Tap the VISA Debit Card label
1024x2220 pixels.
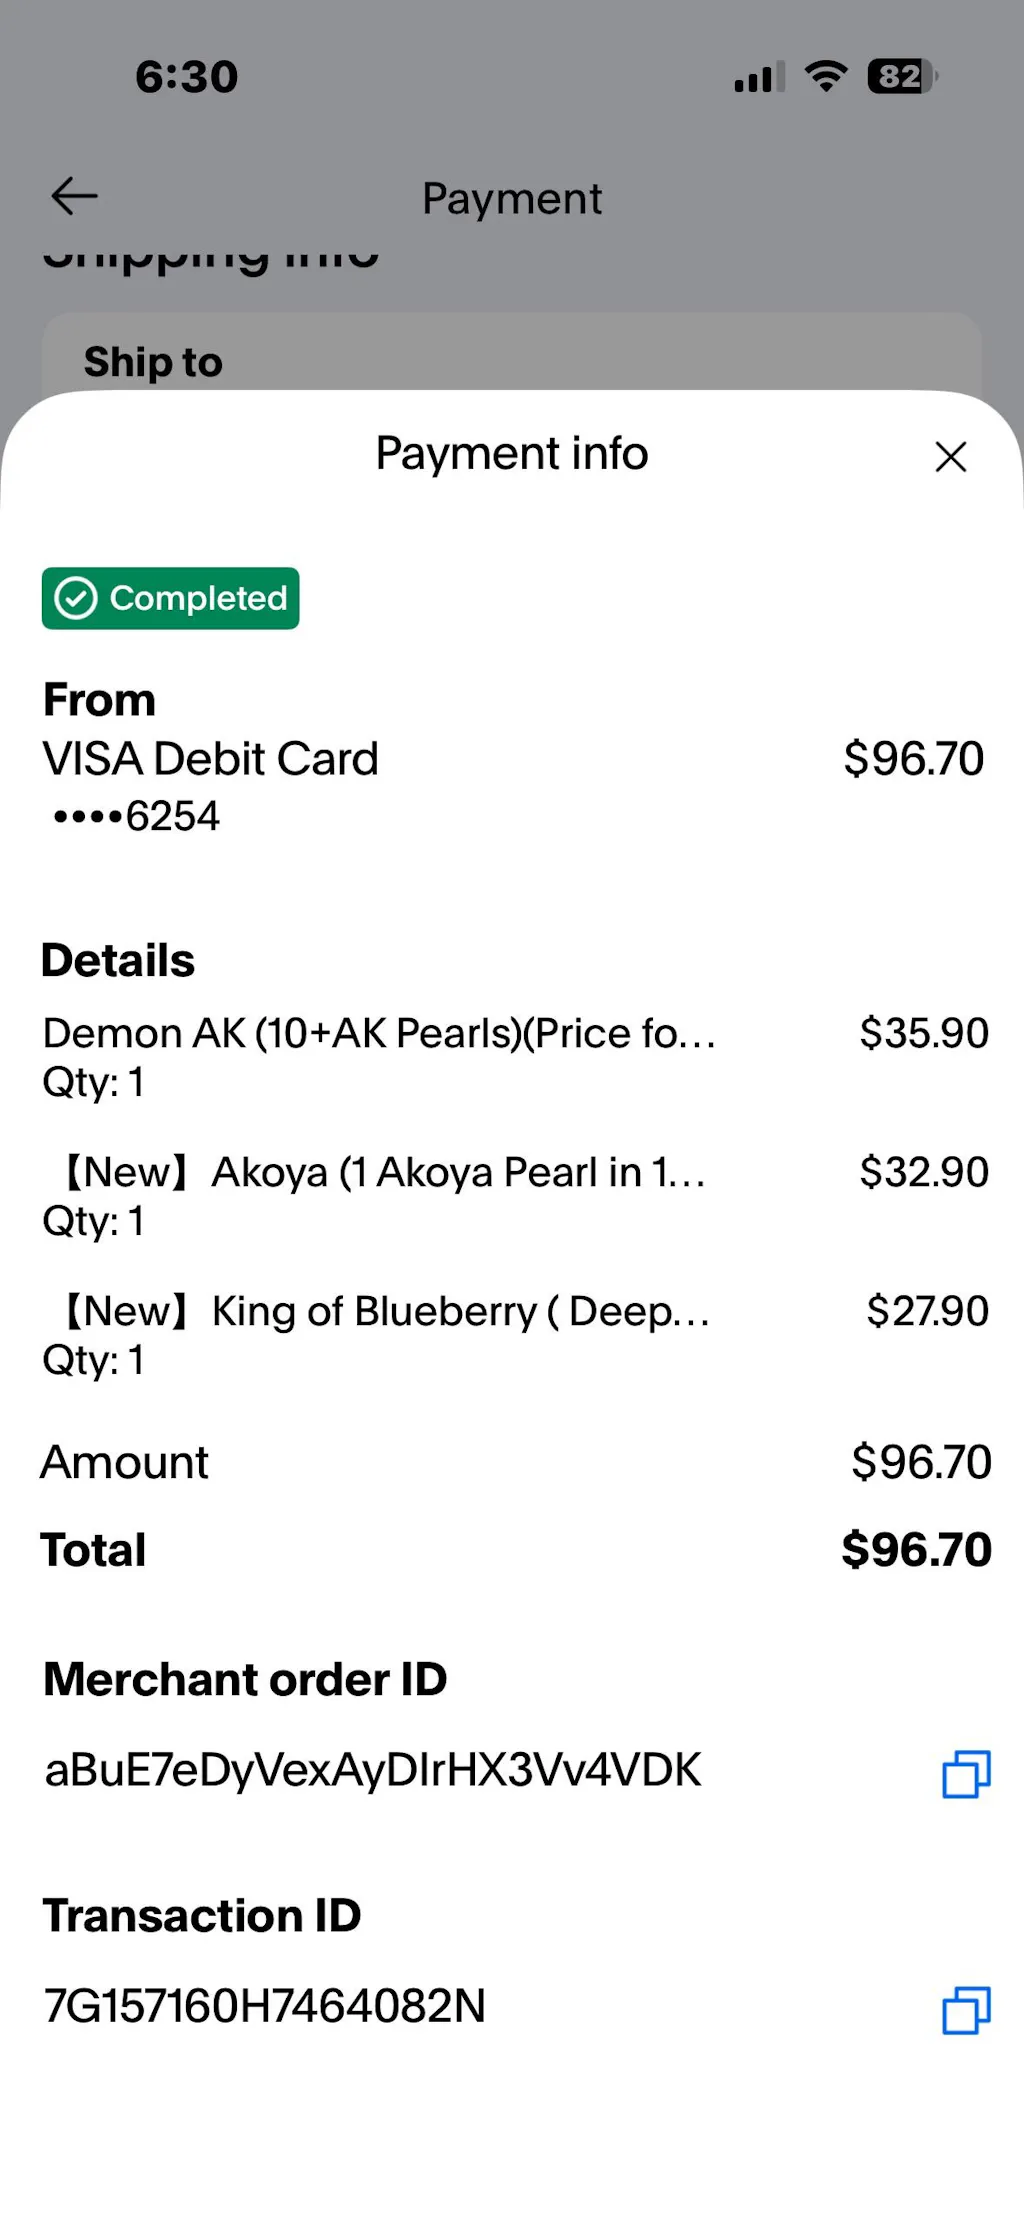(210, 759)
